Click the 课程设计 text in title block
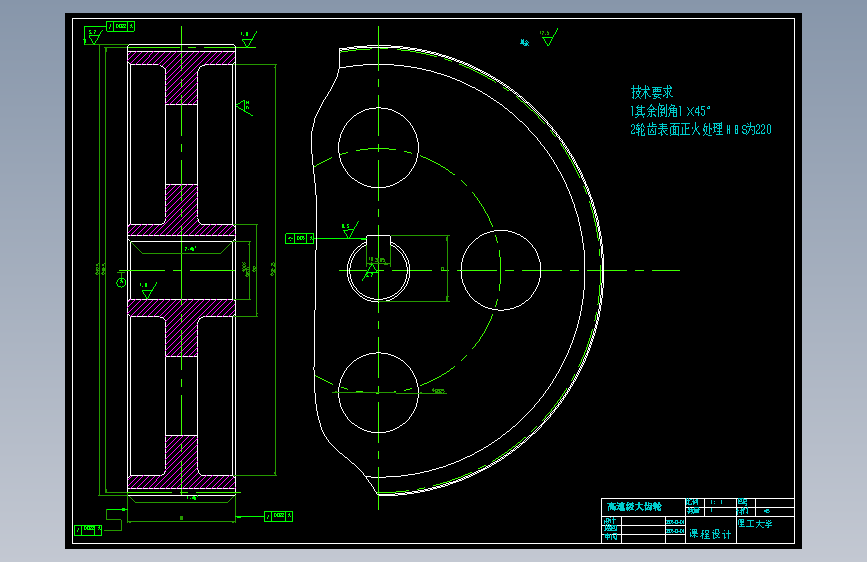 (x=710, y=534)
